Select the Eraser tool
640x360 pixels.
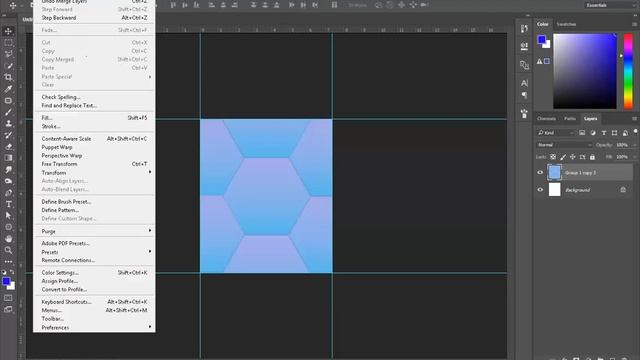[x=8, y=147]
